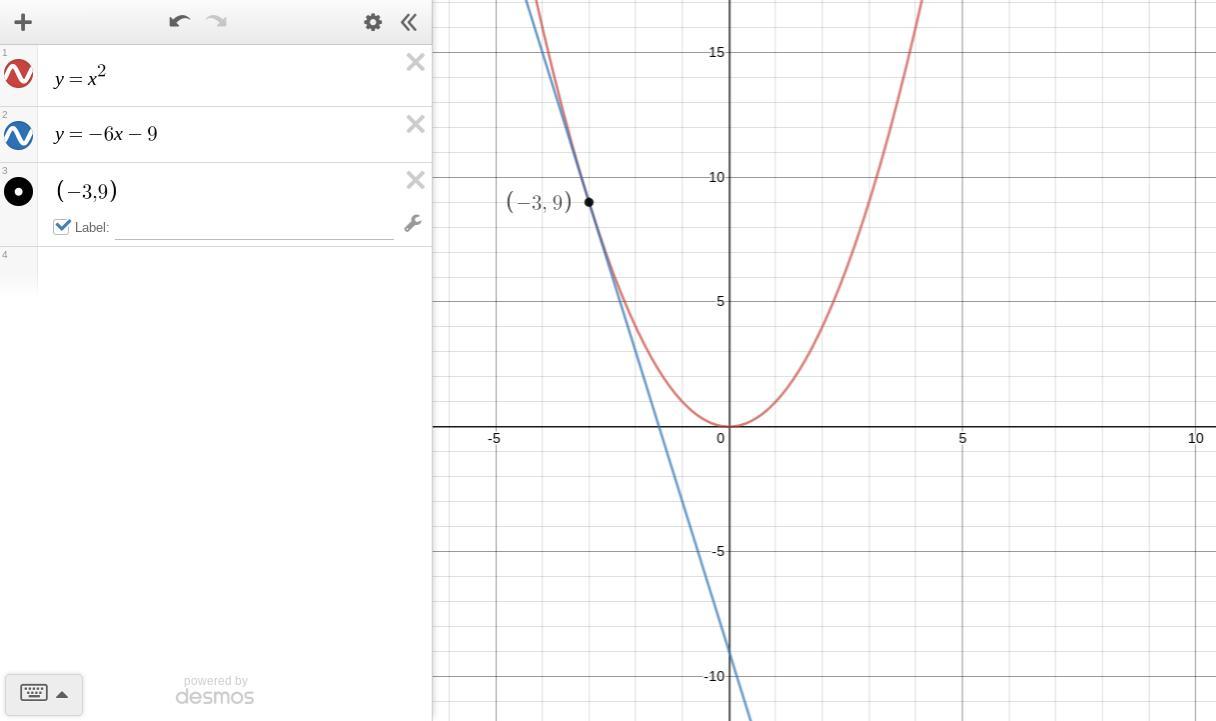Open the on-screen keyboard
The height and width of the screenshot is (721, 1216).
point(34,693)
